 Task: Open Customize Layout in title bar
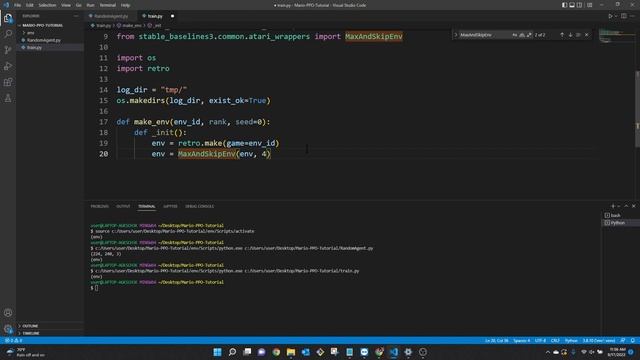click(x=589, y=5)
